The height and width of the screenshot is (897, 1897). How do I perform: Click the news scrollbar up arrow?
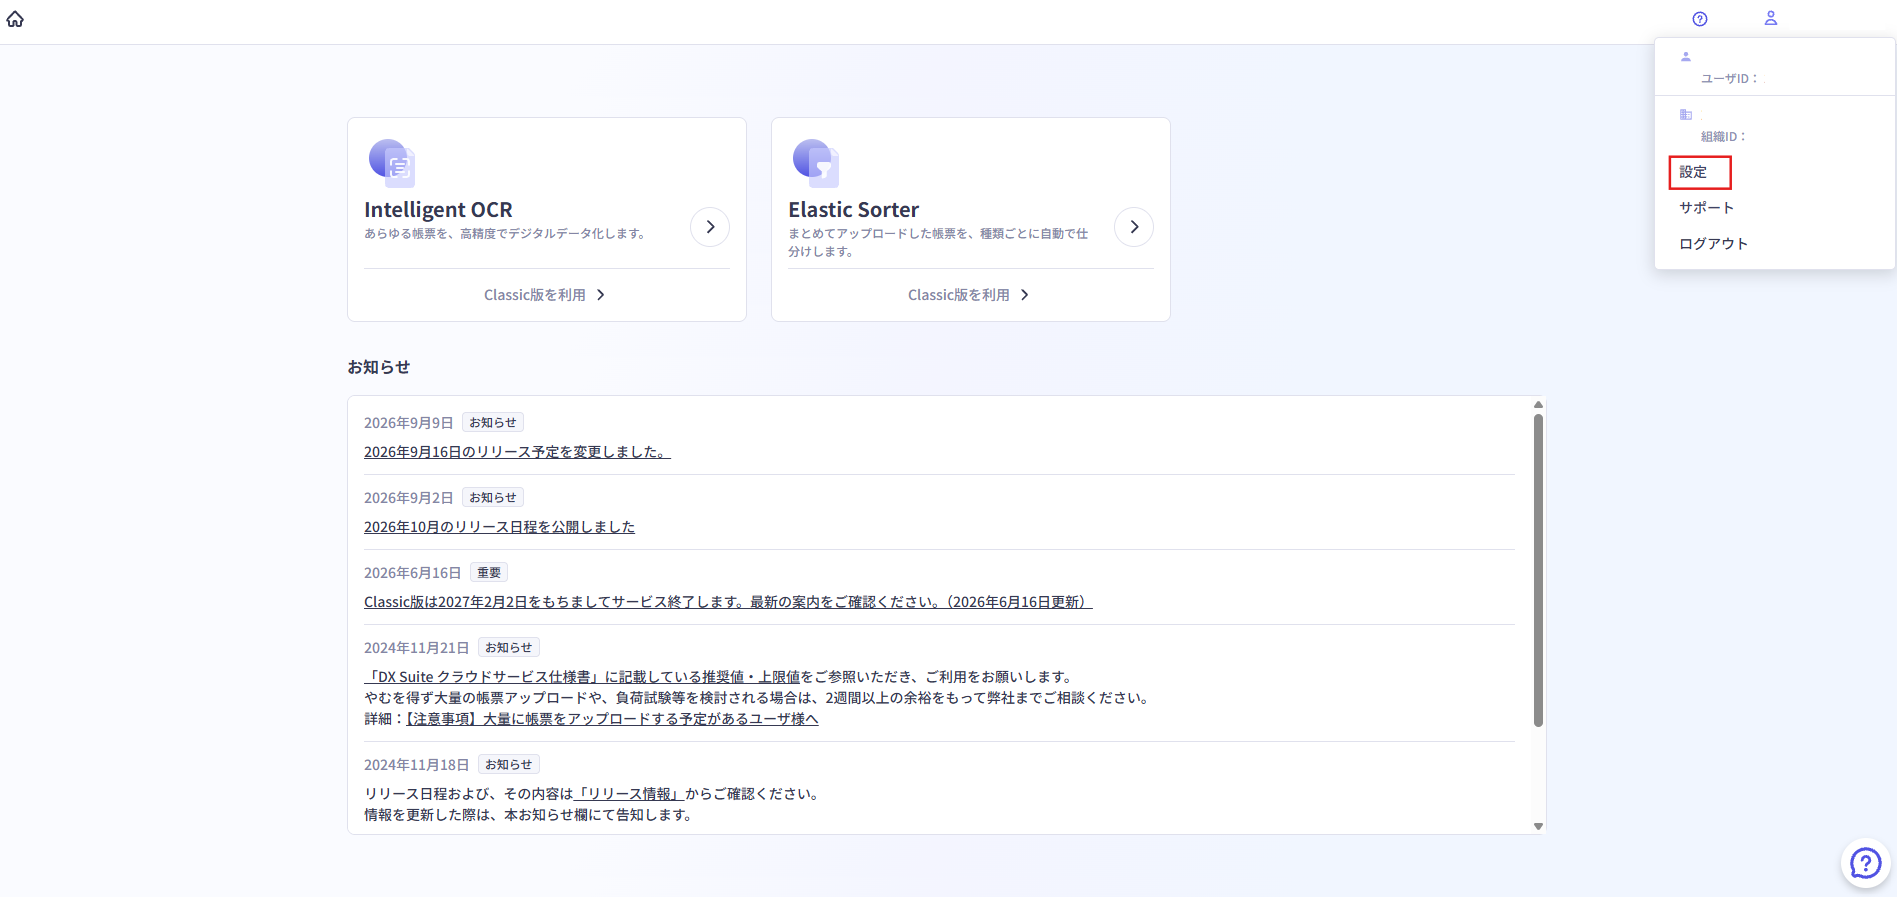[1538, 405]
